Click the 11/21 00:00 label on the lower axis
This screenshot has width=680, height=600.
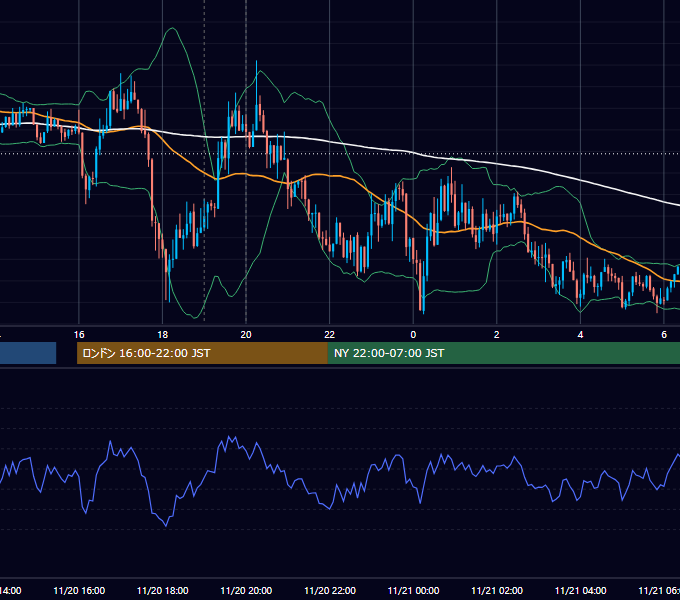point(413,591)
